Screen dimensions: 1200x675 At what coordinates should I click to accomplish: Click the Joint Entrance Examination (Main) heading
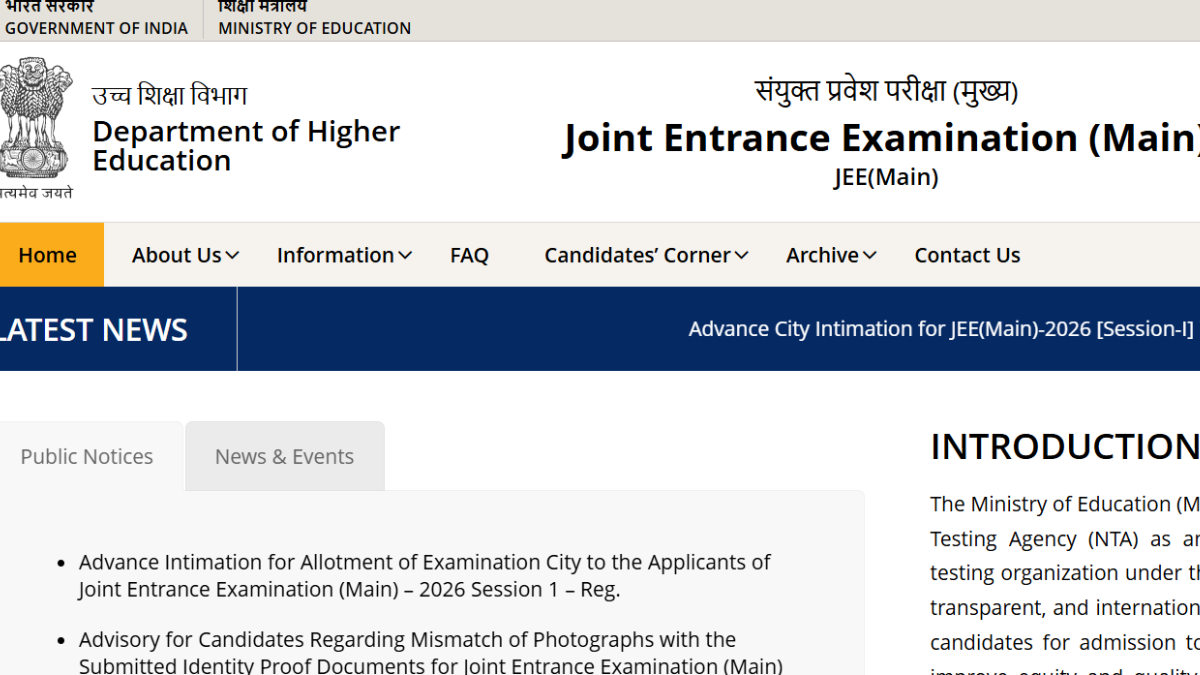tap(880, 138)
